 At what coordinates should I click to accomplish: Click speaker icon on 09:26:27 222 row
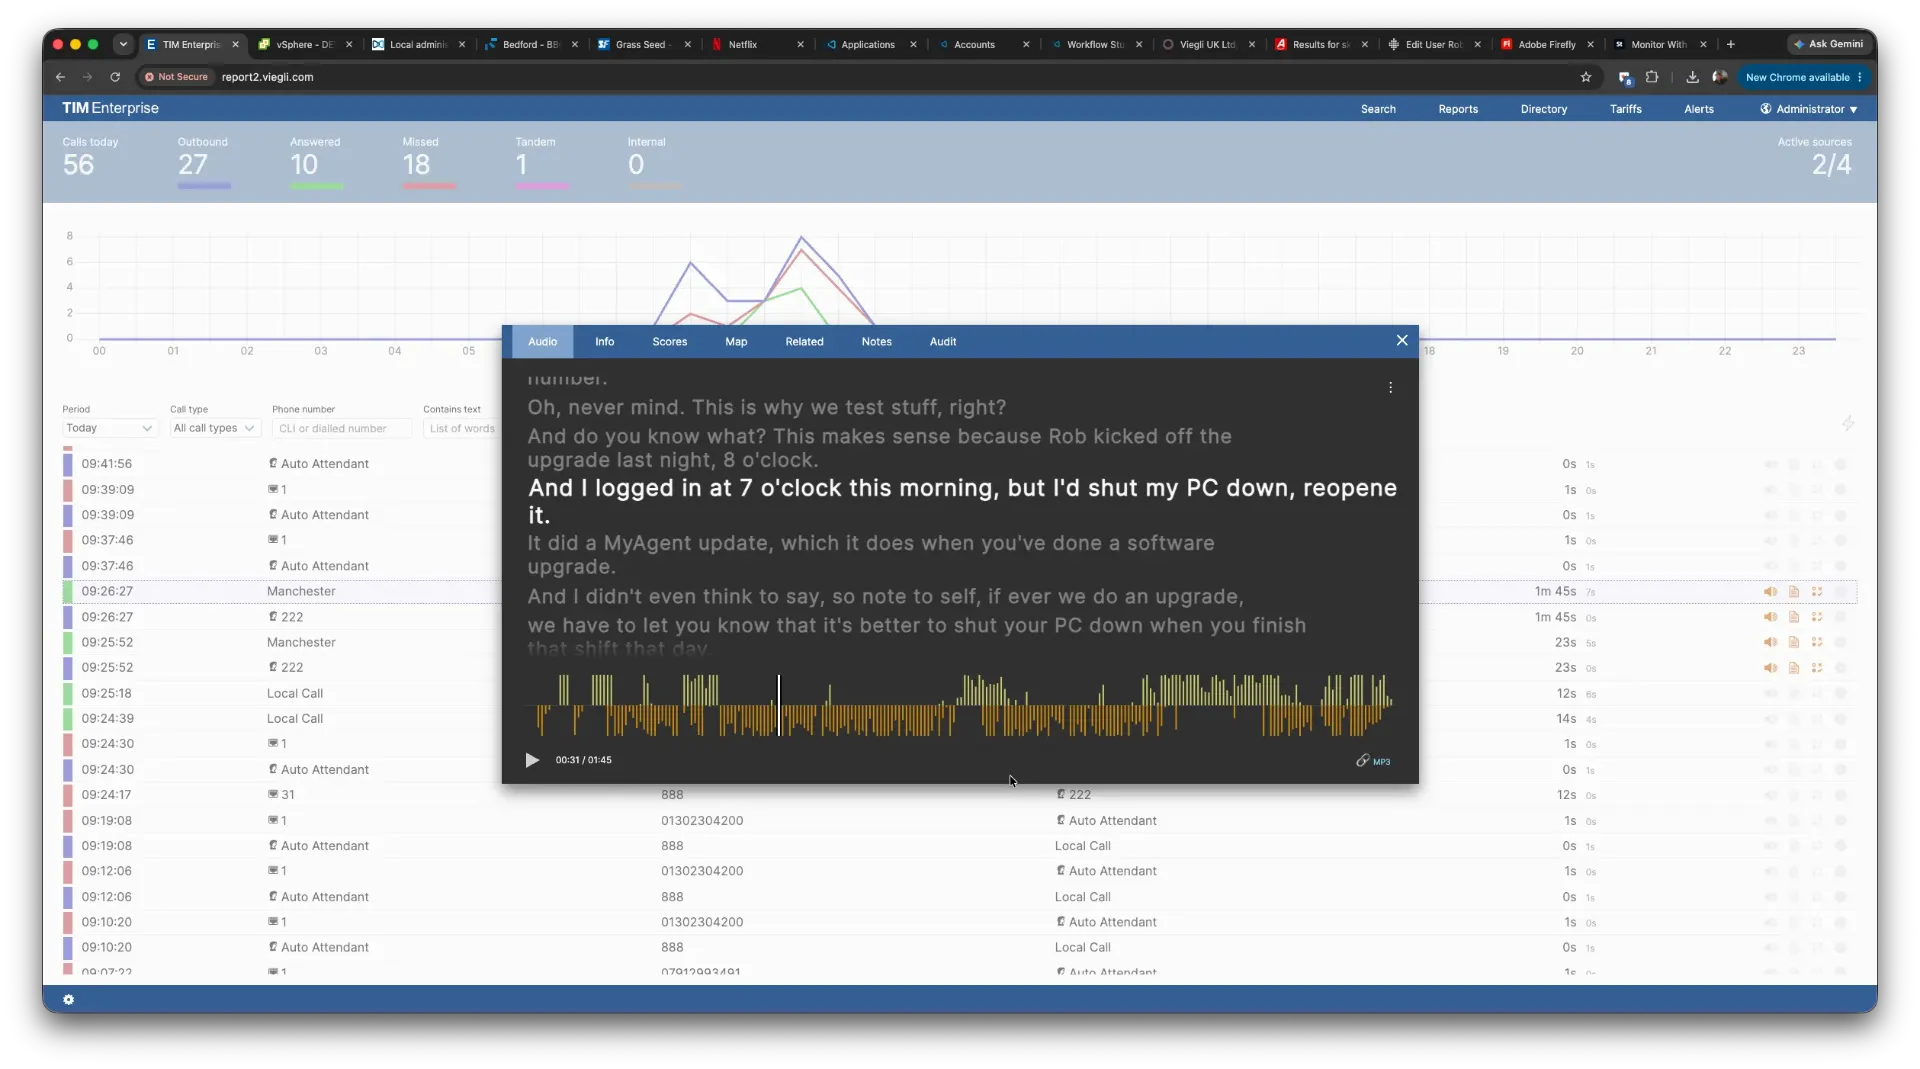pyautogui.click(x=1771, y=617)
